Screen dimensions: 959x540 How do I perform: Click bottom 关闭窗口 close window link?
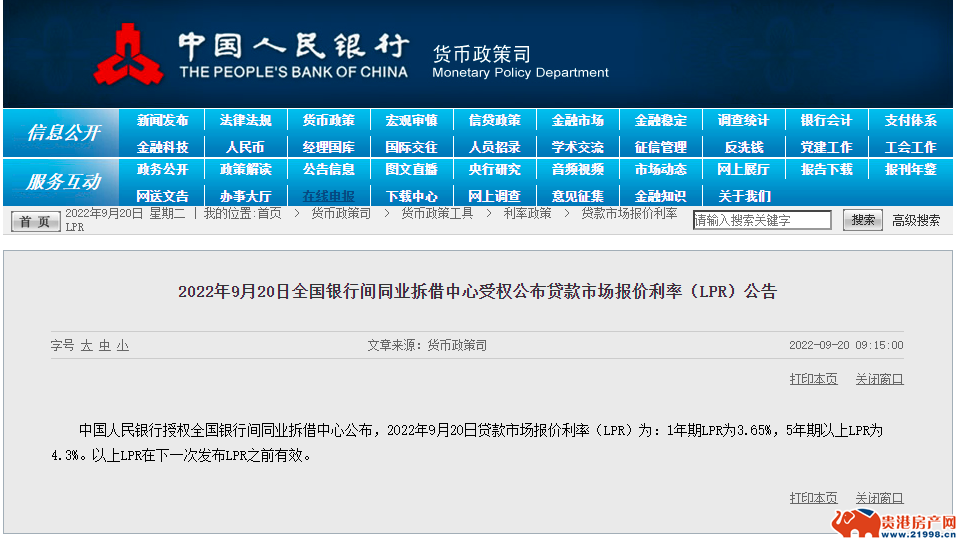coord(879,497)
